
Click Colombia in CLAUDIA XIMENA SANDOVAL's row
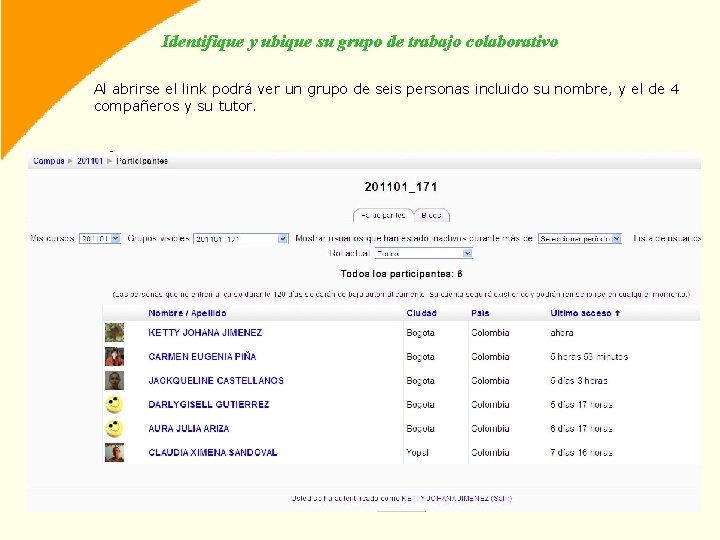click(490, 452)
